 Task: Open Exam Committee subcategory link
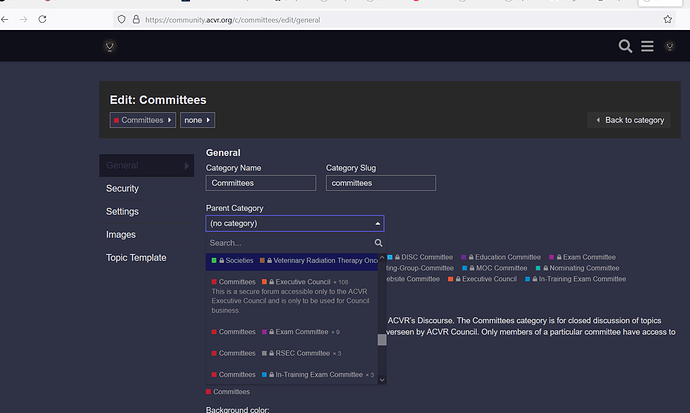click(582, 257)
